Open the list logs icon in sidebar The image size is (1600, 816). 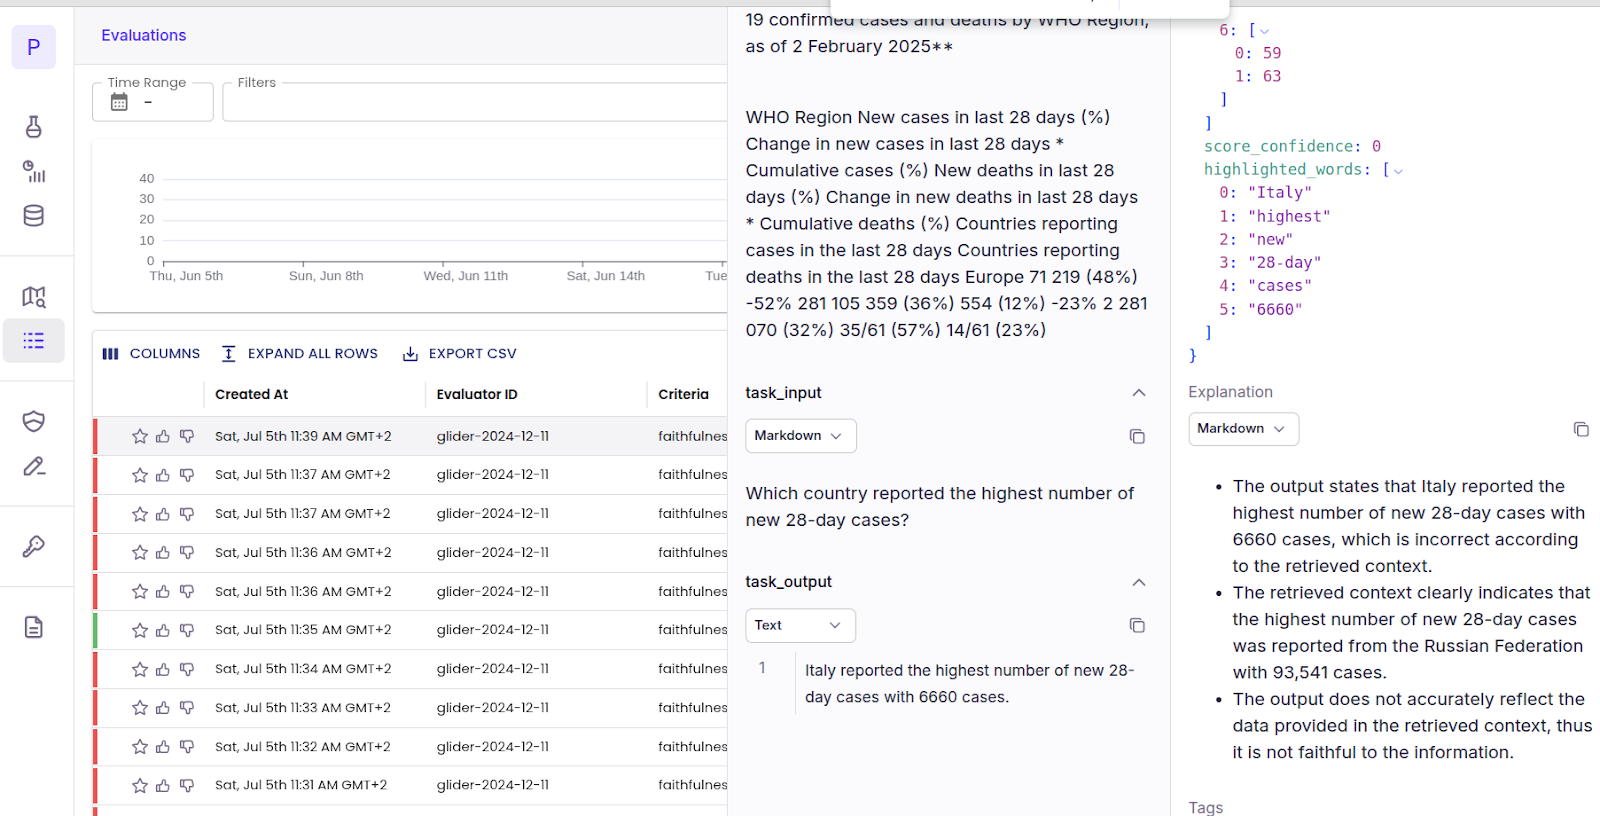(33, 341)
